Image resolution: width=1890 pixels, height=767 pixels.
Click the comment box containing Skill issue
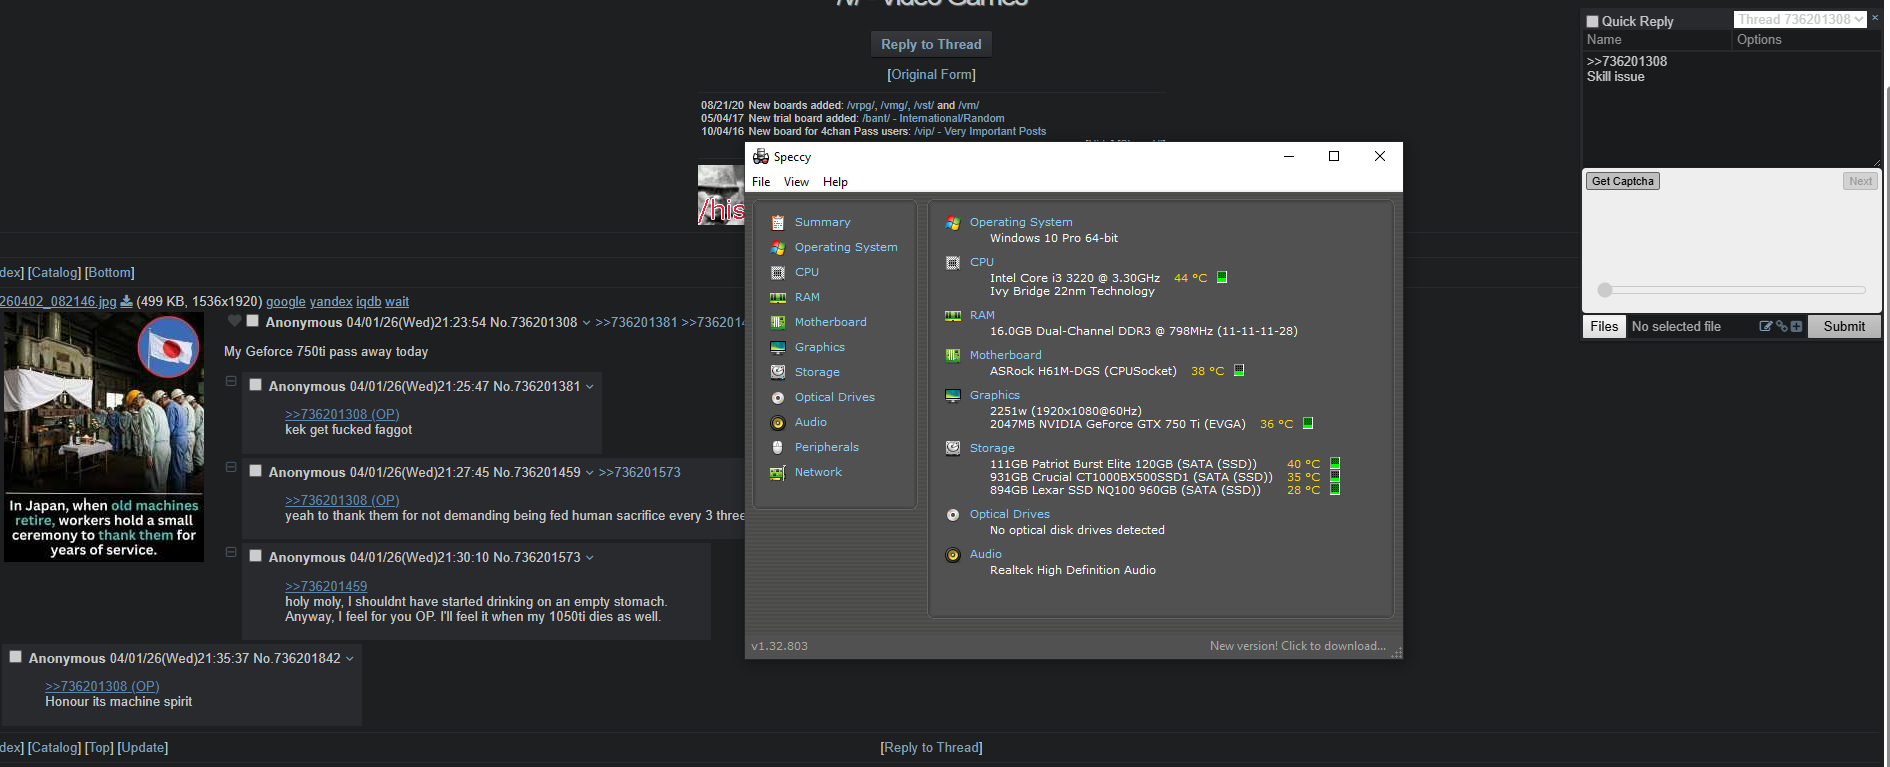point(1731,109)
